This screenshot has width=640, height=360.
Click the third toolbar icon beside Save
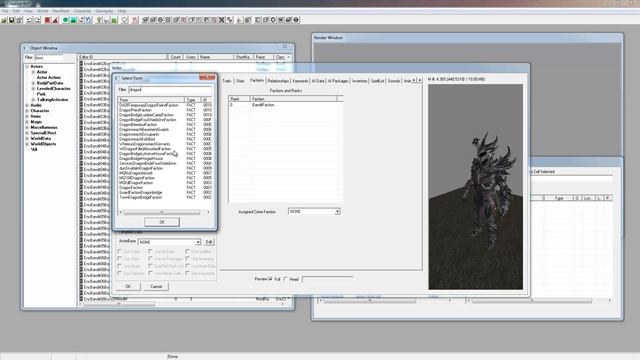[19, 20]
